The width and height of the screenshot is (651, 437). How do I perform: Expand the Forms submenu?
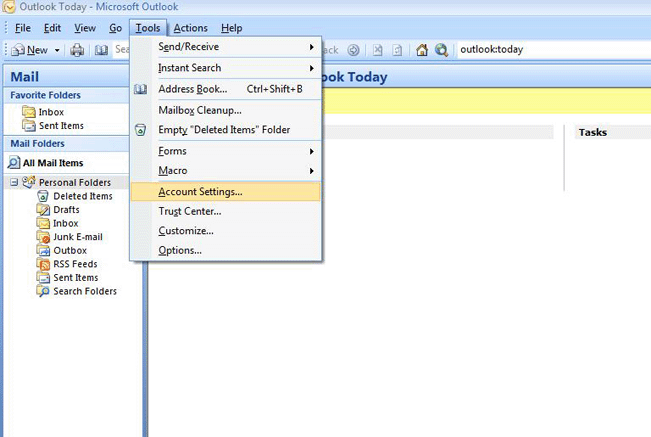click(x=226, y=151)
